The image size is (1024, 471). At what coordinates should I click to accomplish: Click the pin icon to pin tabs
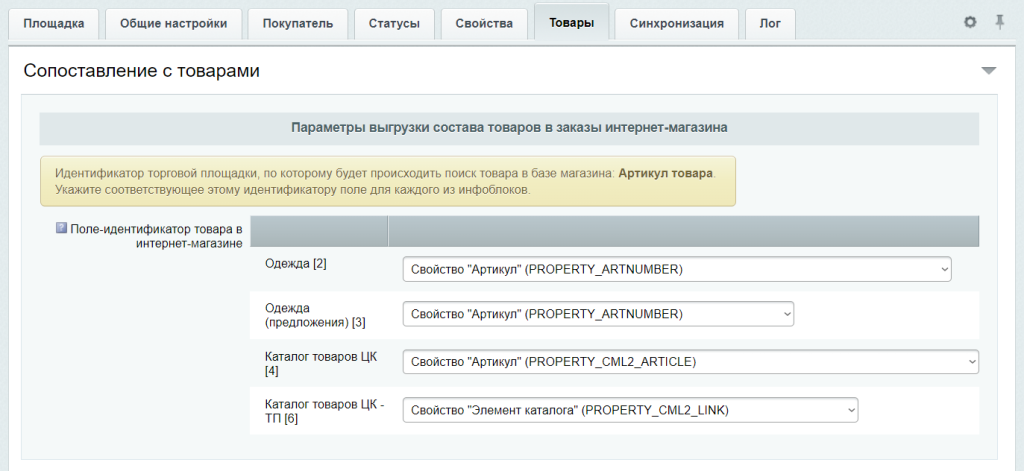999,22
